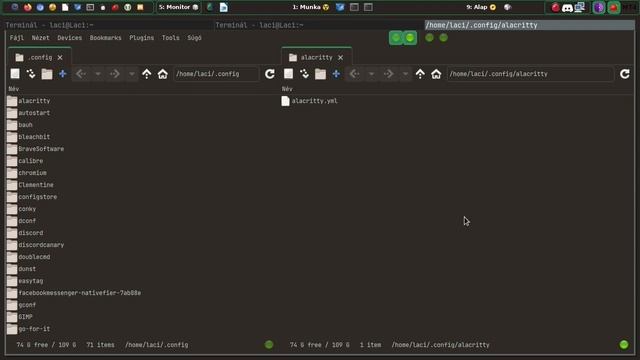
Task: Click left panel path bar /home/laci/.config
Action: coord(216,74)
